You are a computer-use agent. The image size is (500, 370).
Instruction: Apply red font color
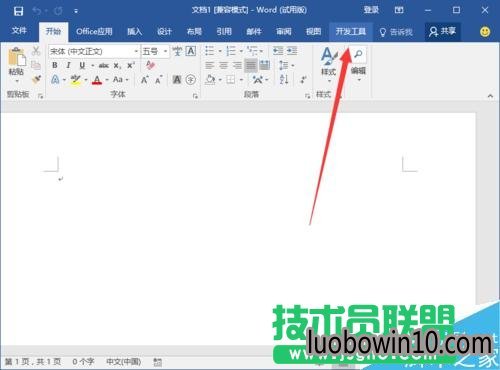(97, 80)
